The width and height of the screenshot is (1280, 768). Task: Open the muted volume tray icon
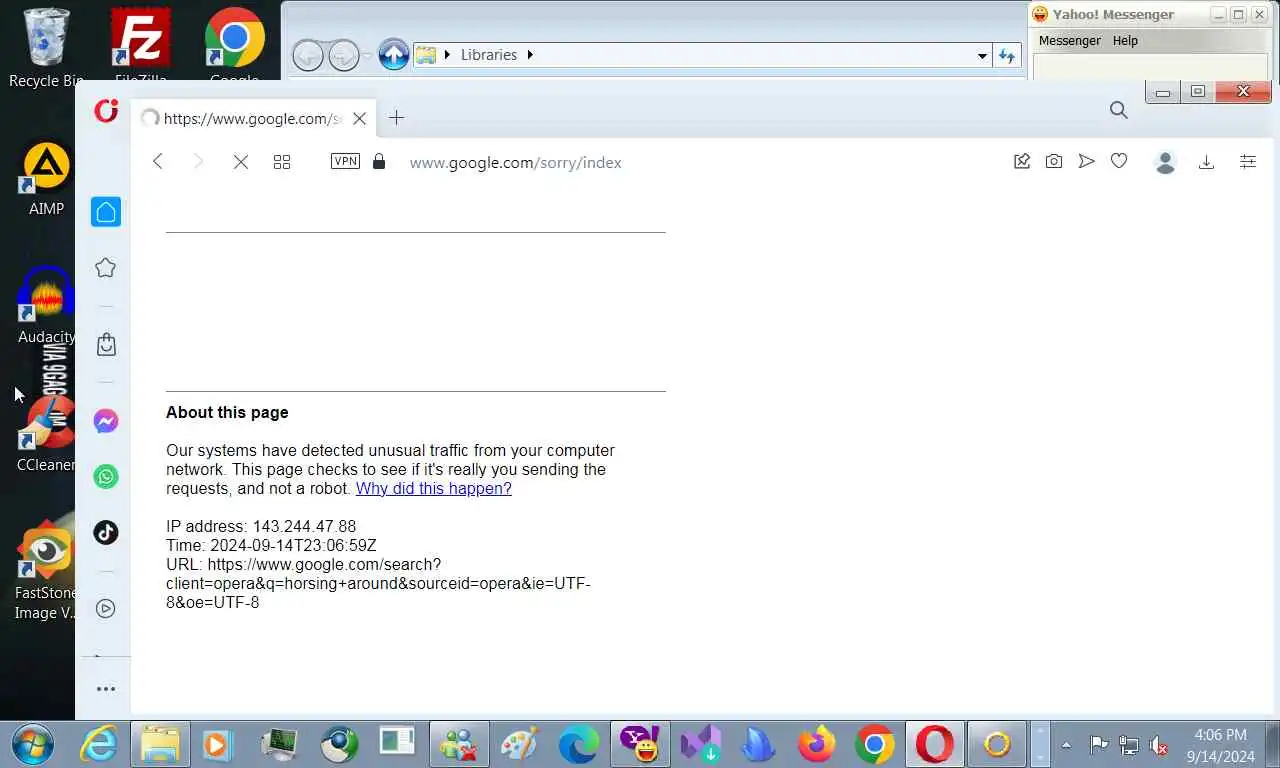pyautogui.click(x=1159, y=745)
